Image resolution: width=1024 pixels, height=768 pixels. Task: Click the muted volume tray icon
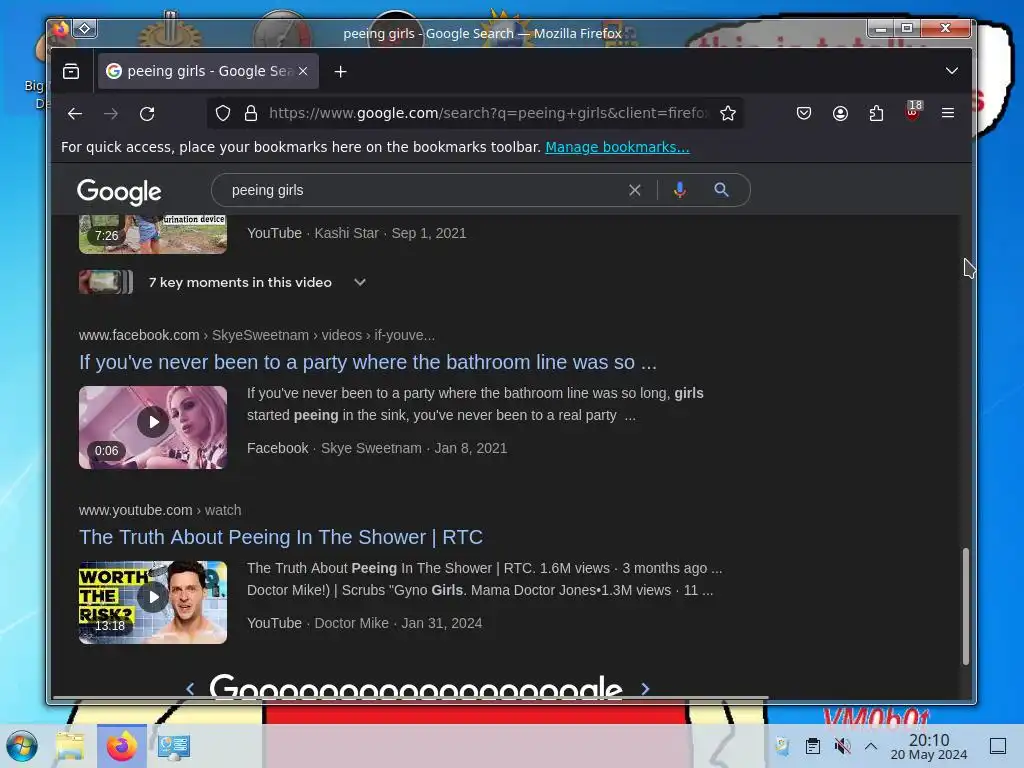click(842, 746)
